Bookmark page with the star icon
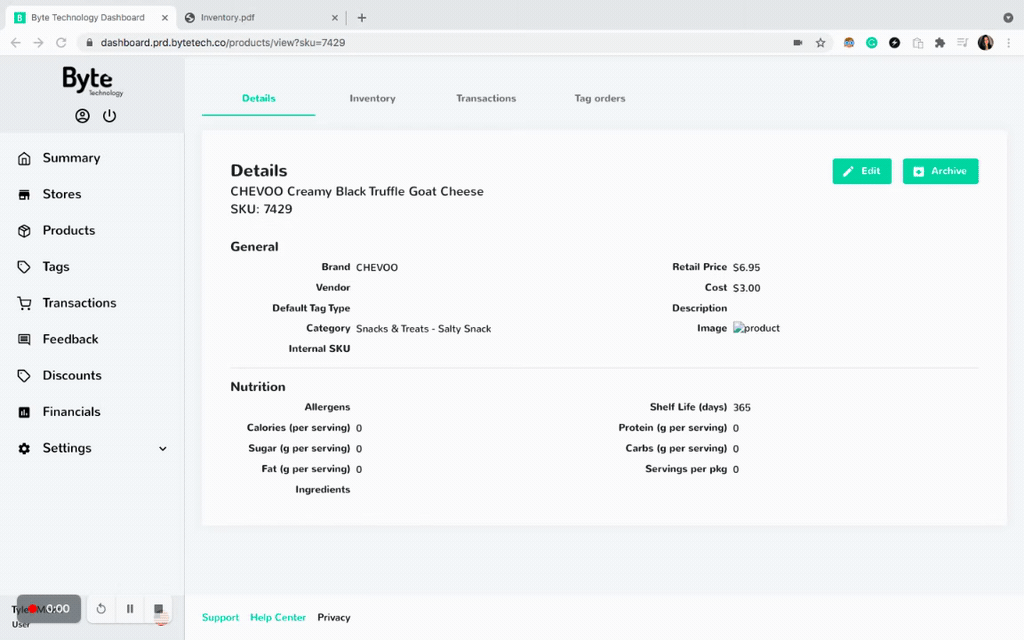This screenshot has width=1024, height=640. tap(820, 42)
